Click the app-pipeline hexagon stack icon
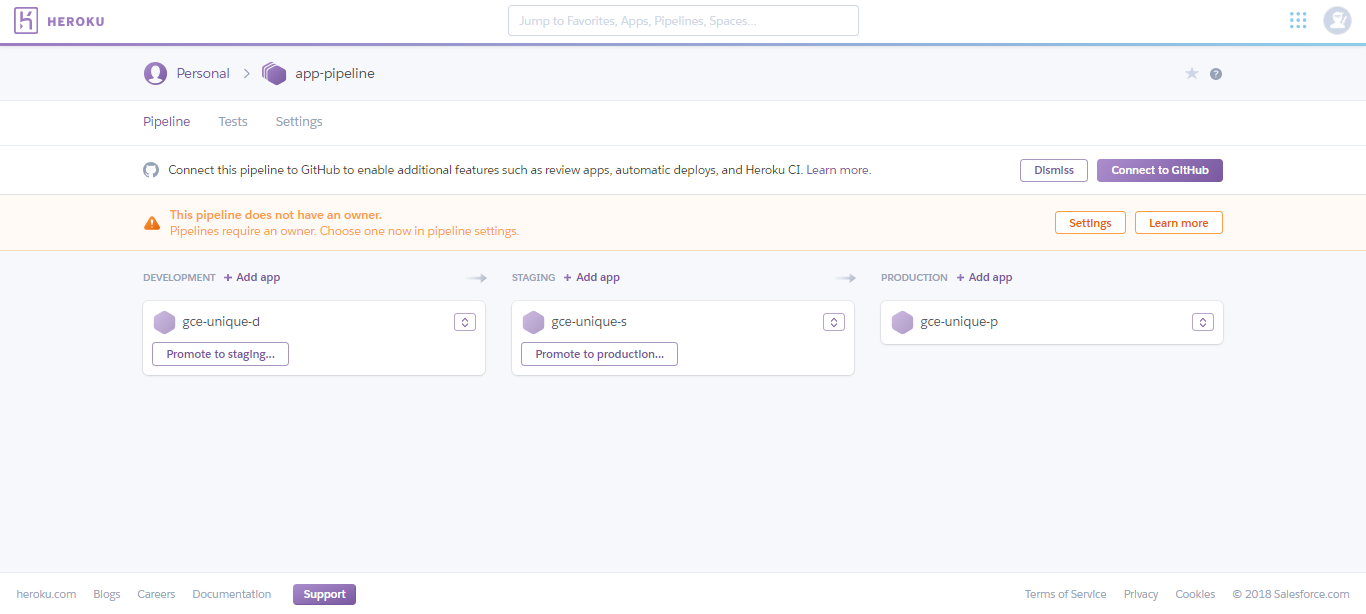Image resolution: width=1366 pixels, height=614 pixels. (x=274, y=73)
